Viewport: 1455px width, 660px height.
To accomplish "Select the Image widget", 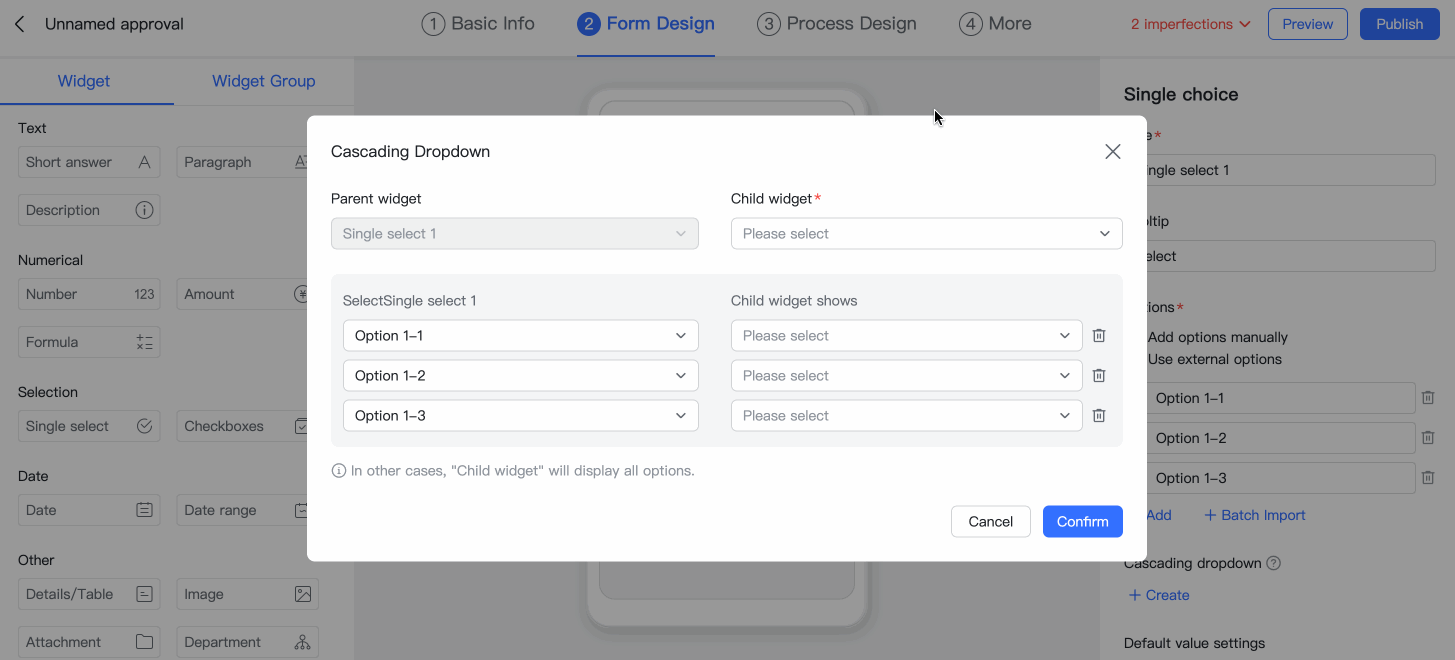I will pos(247,593).
